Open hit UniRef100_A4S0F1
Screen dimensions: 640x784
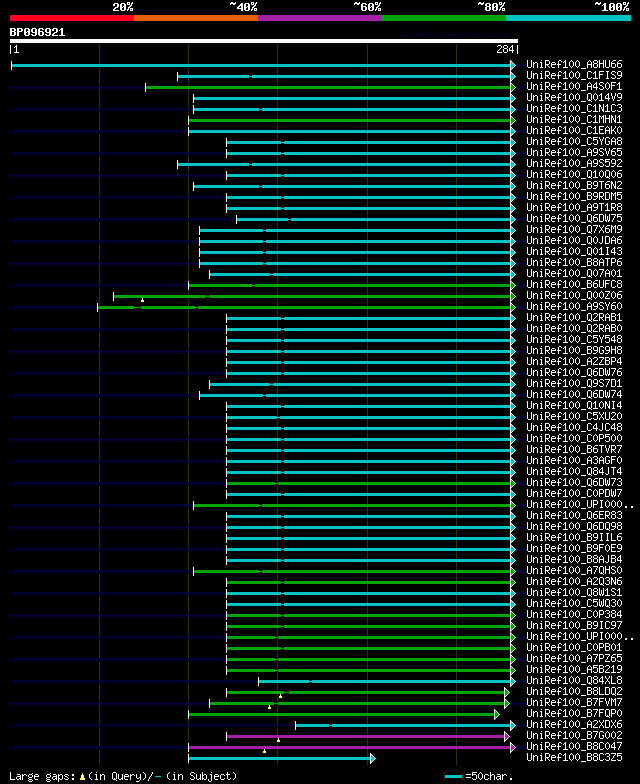(574, 86)
